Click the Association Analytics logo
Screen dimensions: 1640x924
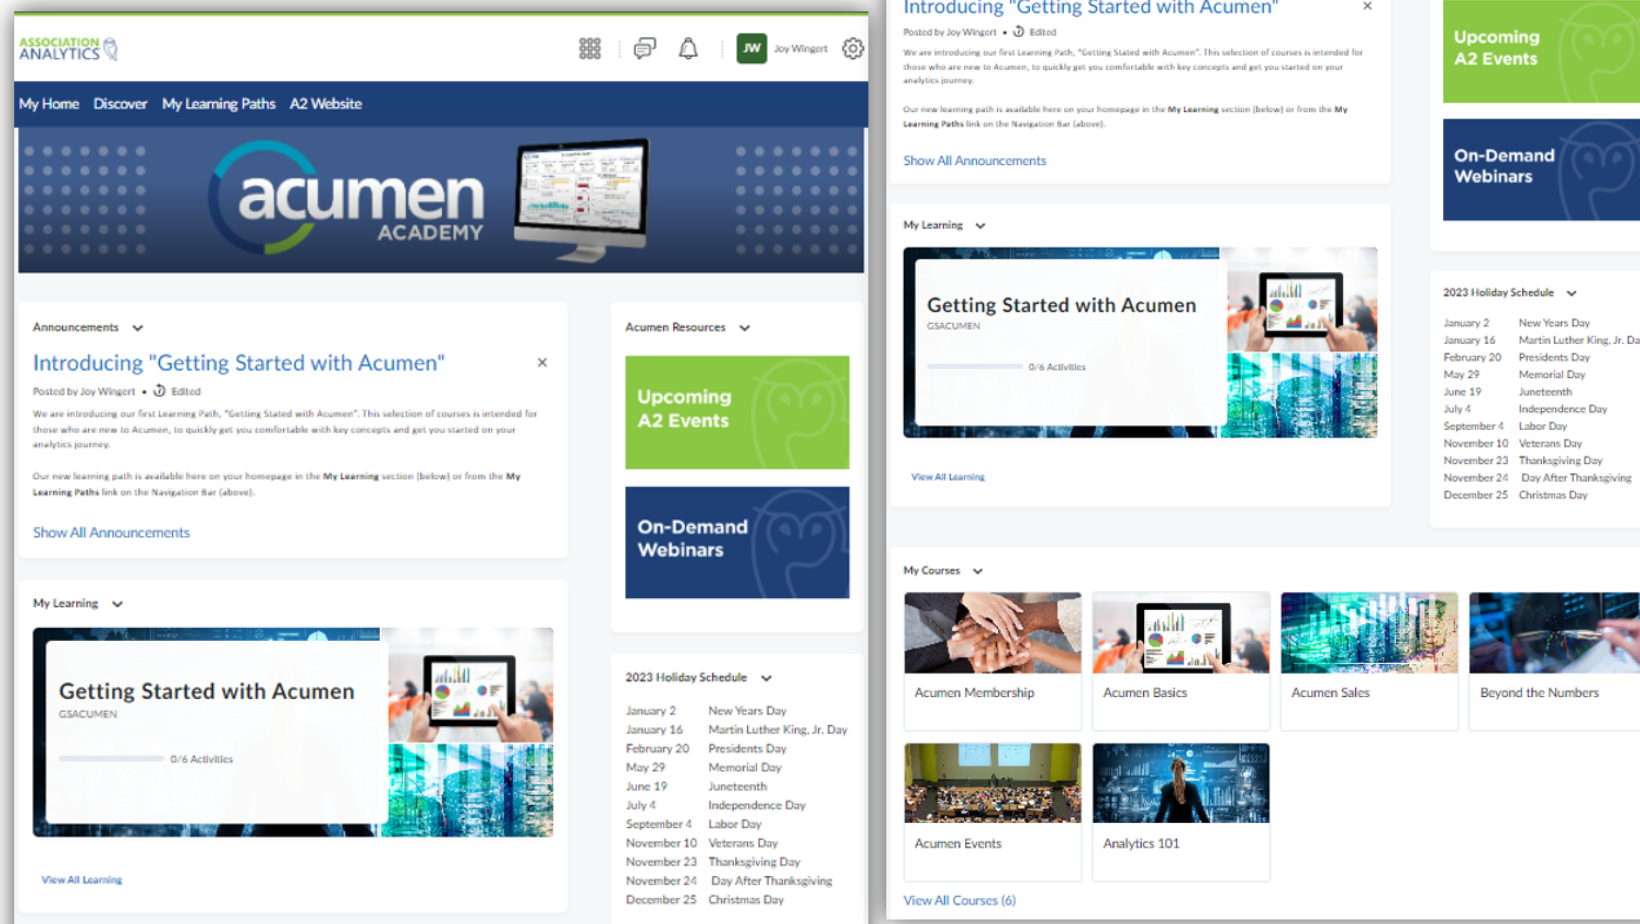(x=68, y=48)
